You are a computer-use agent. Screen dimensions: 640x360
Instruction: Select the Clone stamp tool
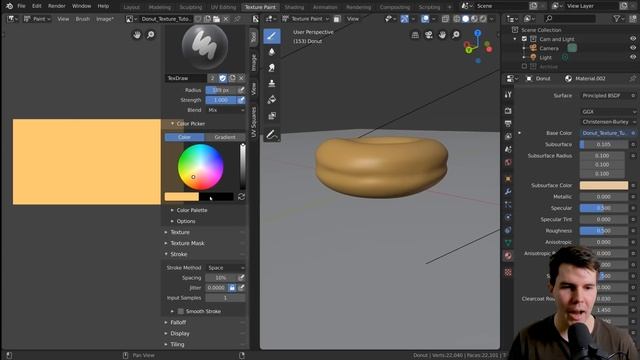pyautogui.click(x=272, y=84)
